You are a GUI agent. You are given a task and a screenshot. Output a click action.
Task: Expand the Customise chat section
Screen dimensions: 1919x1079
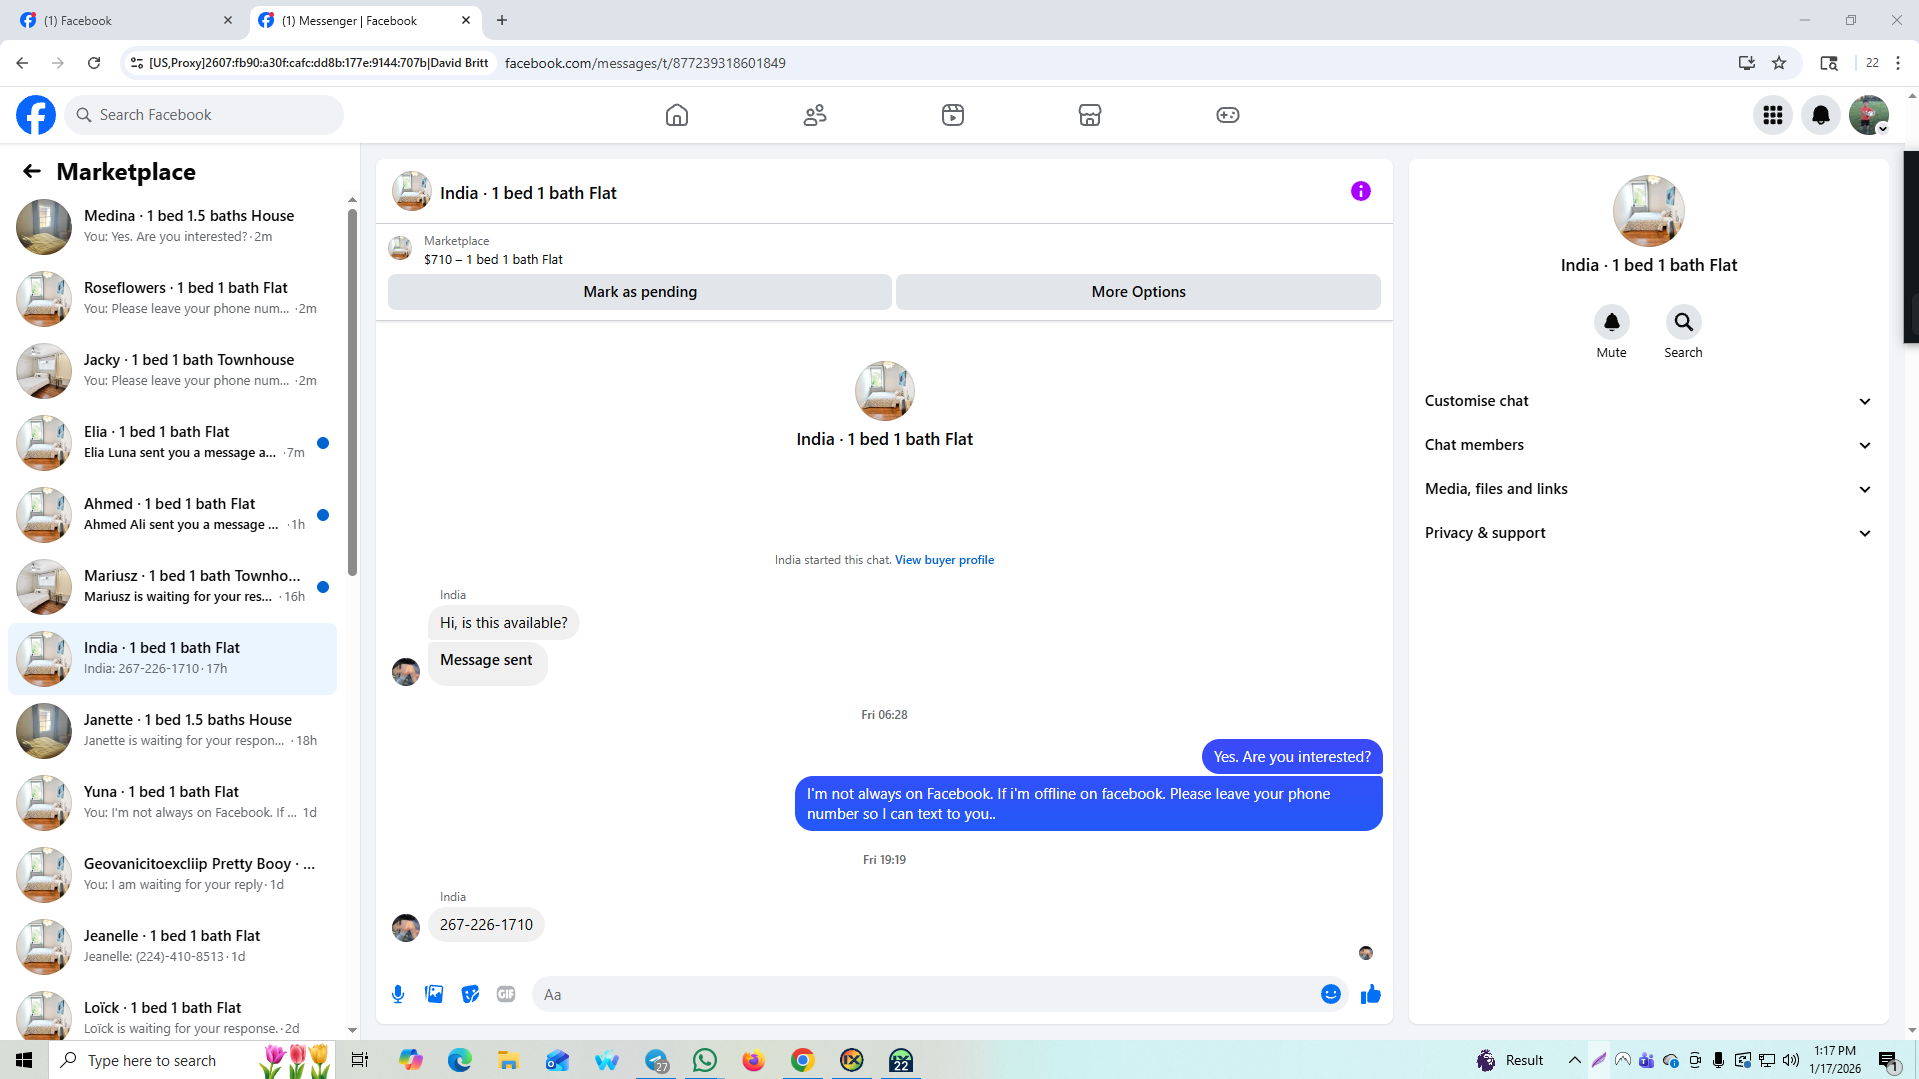[1648, 401]
